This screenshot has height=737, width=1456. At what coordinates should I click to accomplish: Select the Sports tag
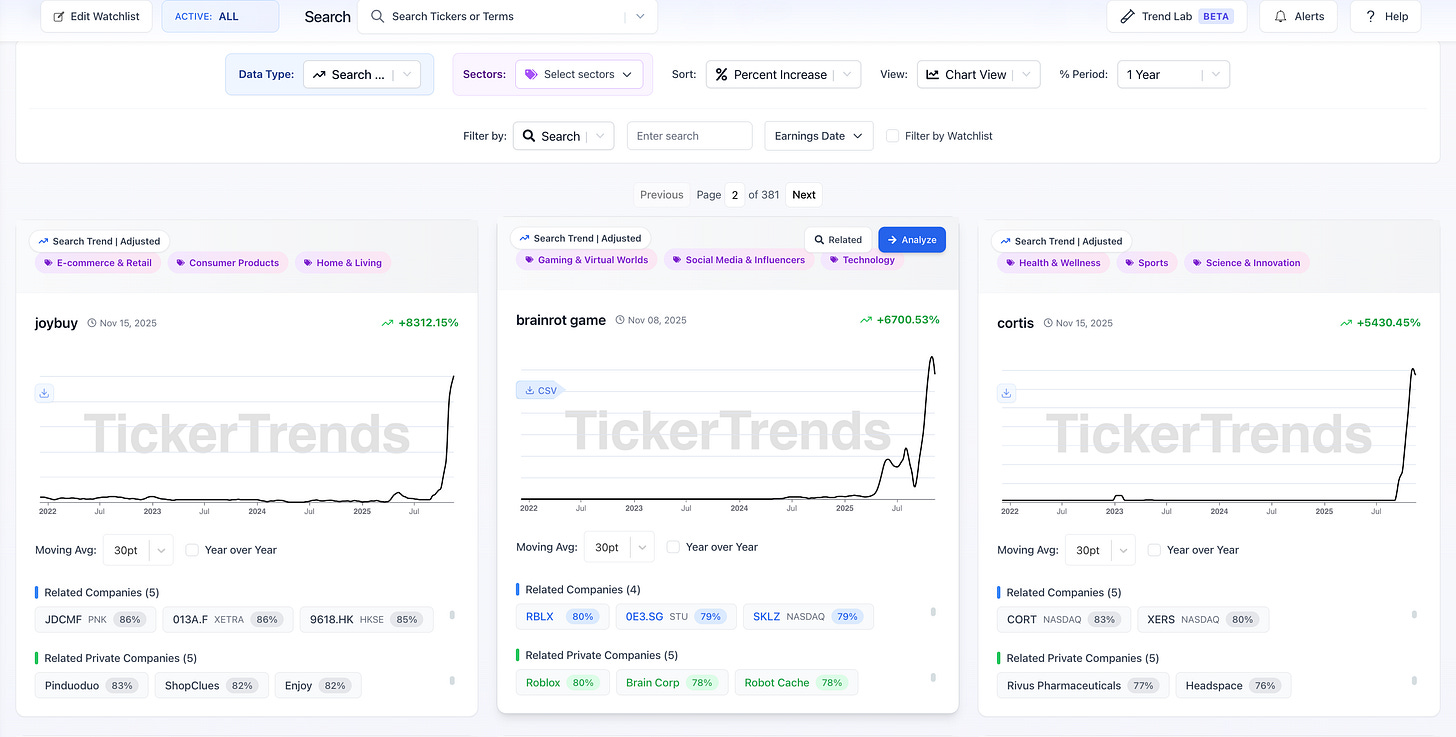tap(1146, 263)
